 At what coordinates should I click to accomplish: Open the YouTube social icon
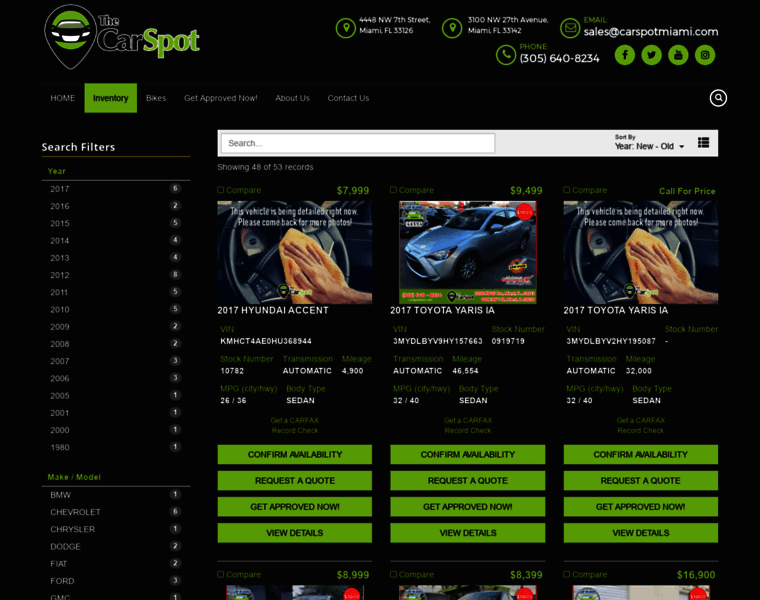(x=678, y=55)
